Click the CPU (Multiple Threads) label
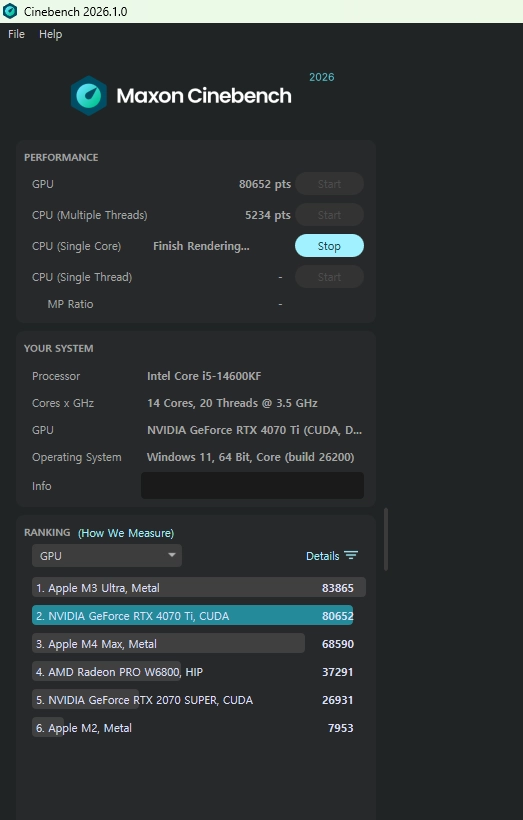 (89, 215)
